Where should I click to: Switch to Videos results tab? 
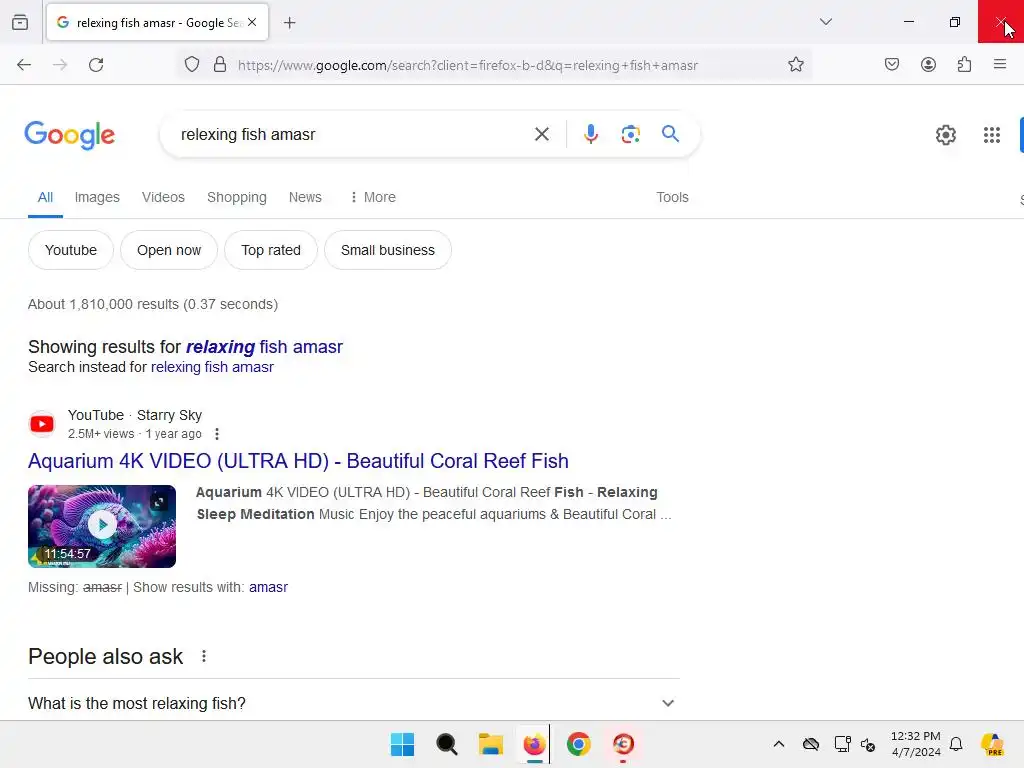[x=163, y=197]
